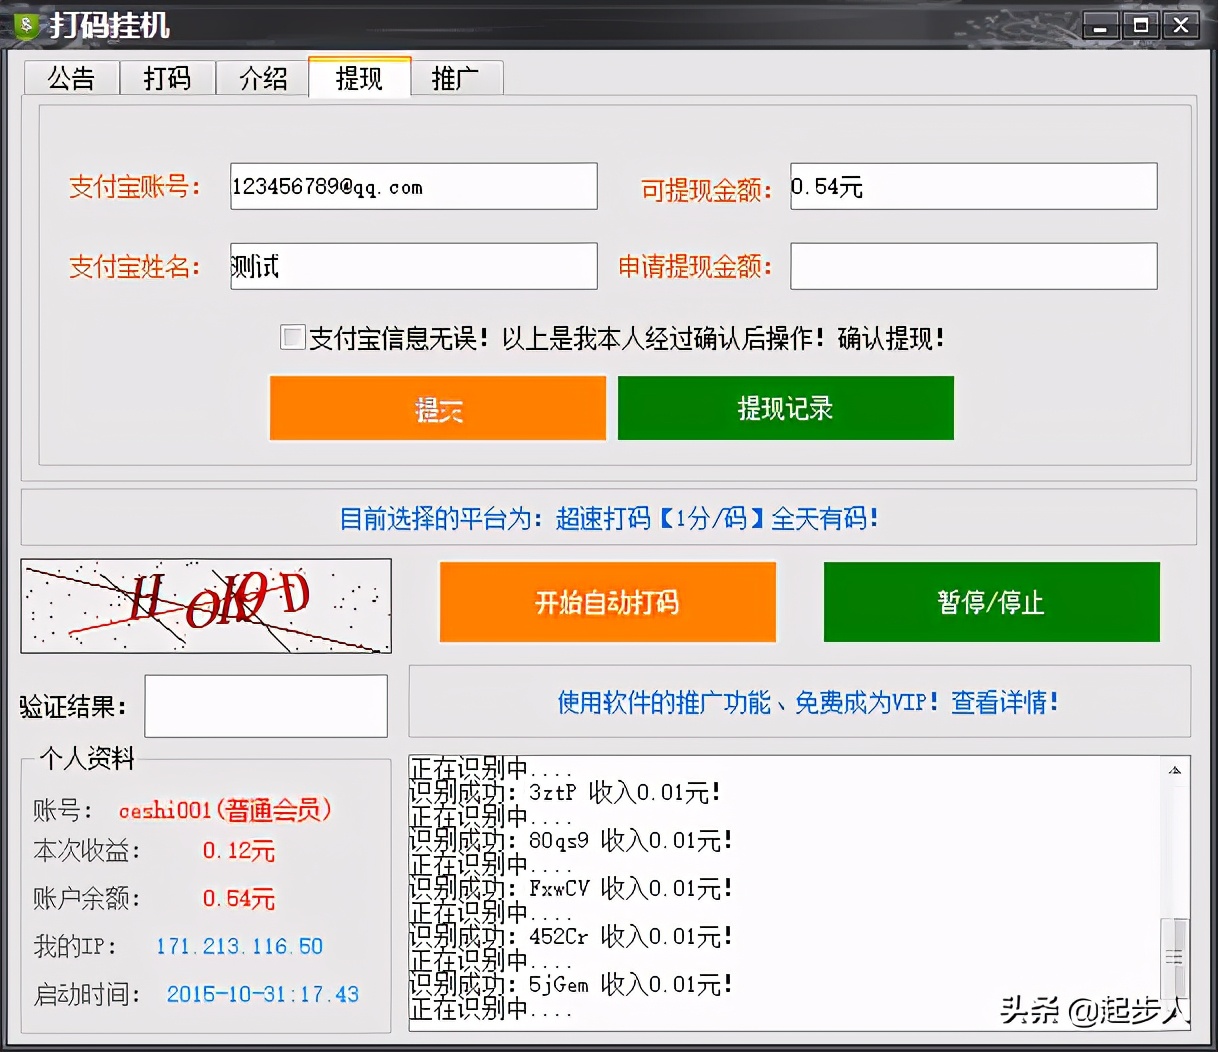Screen dimensions: 1218x1052
Task: Select the 提现 tab
Action: [359, 77]
